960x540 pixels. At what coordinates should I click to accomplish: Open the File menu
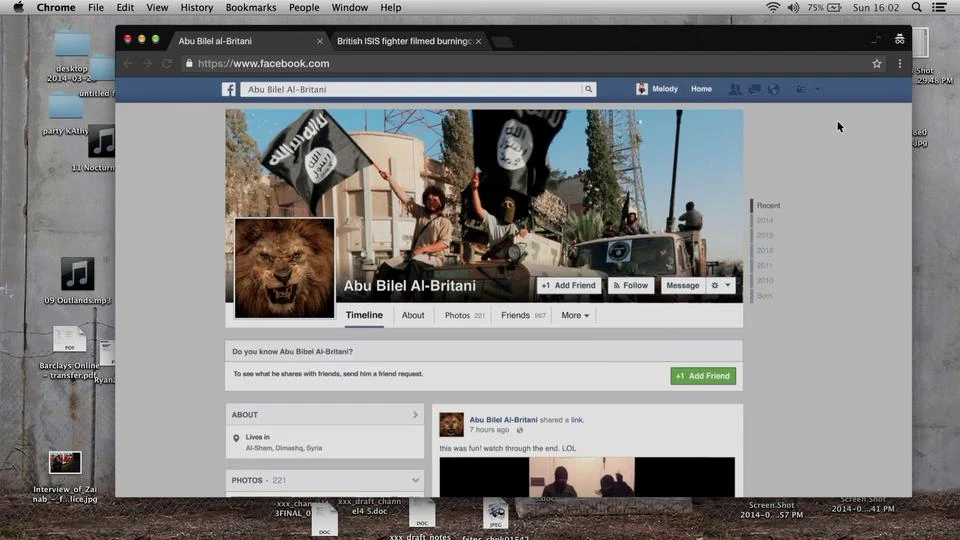click(x=96, y=7)
